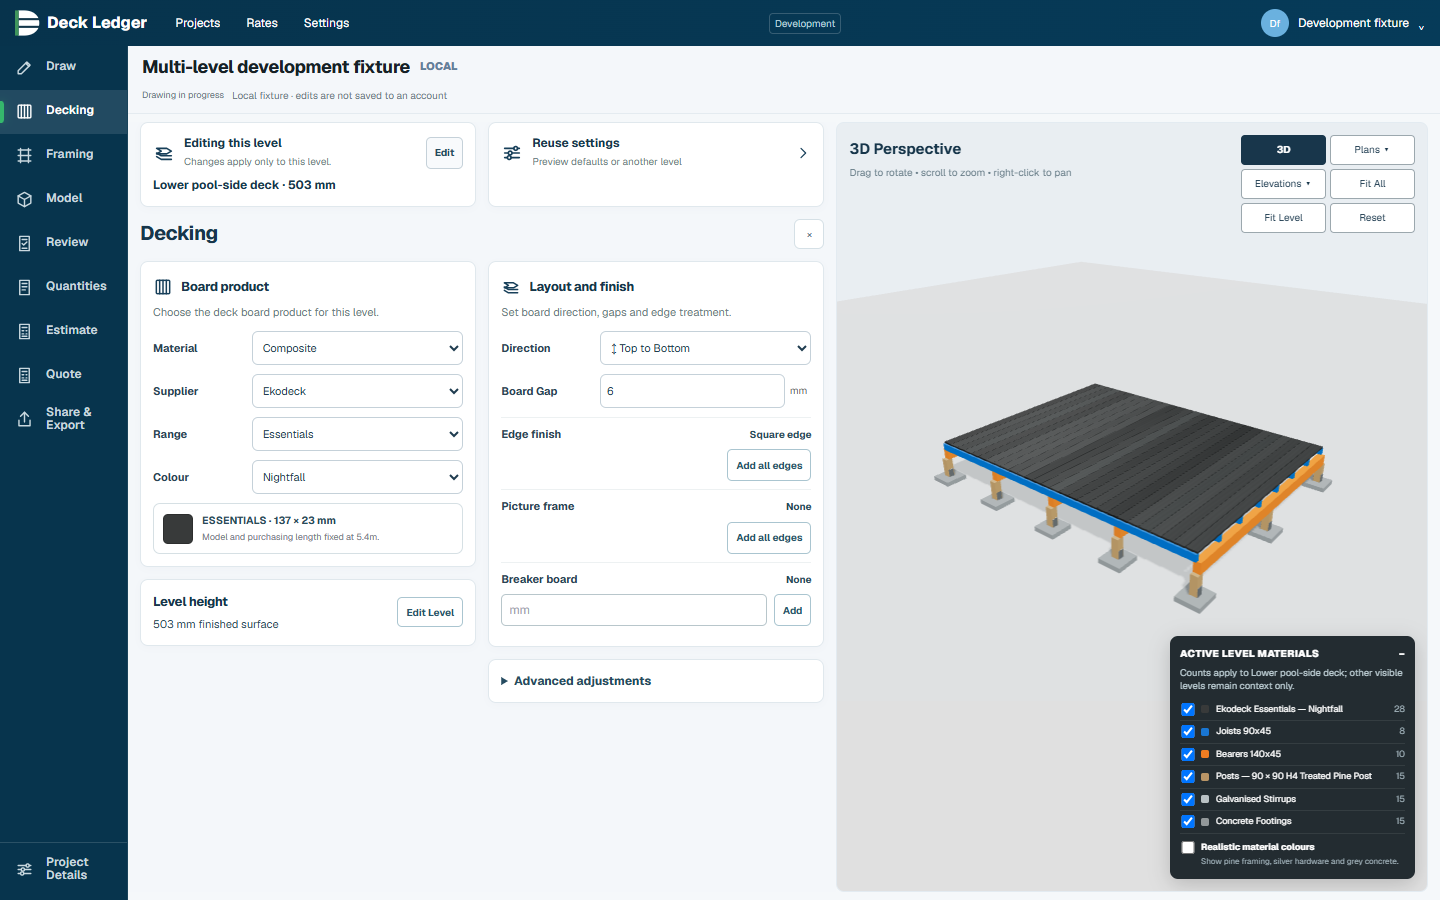Click Add all edges under Edge finish
This screenshot has width=1440, height=900.
[769, 466]
